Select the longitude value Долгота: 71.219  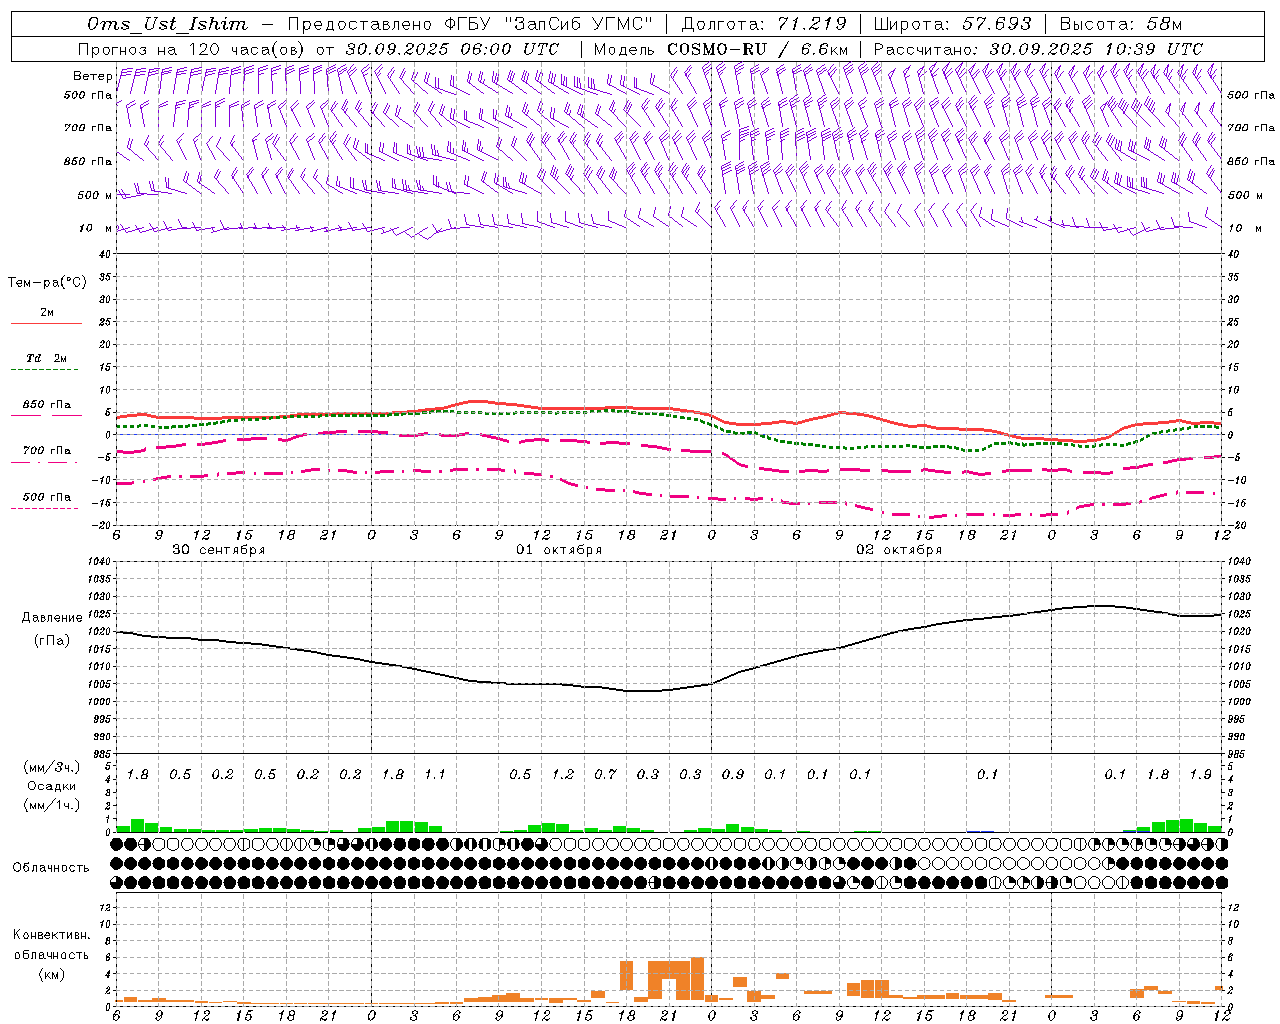click(764, 24)
